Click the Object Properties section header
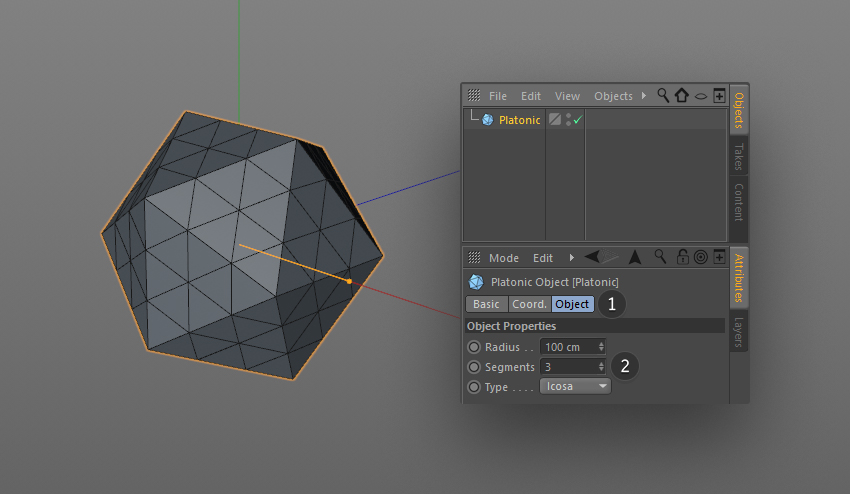The width and height of the screenshot is (850, 494). tap(595, 326)
